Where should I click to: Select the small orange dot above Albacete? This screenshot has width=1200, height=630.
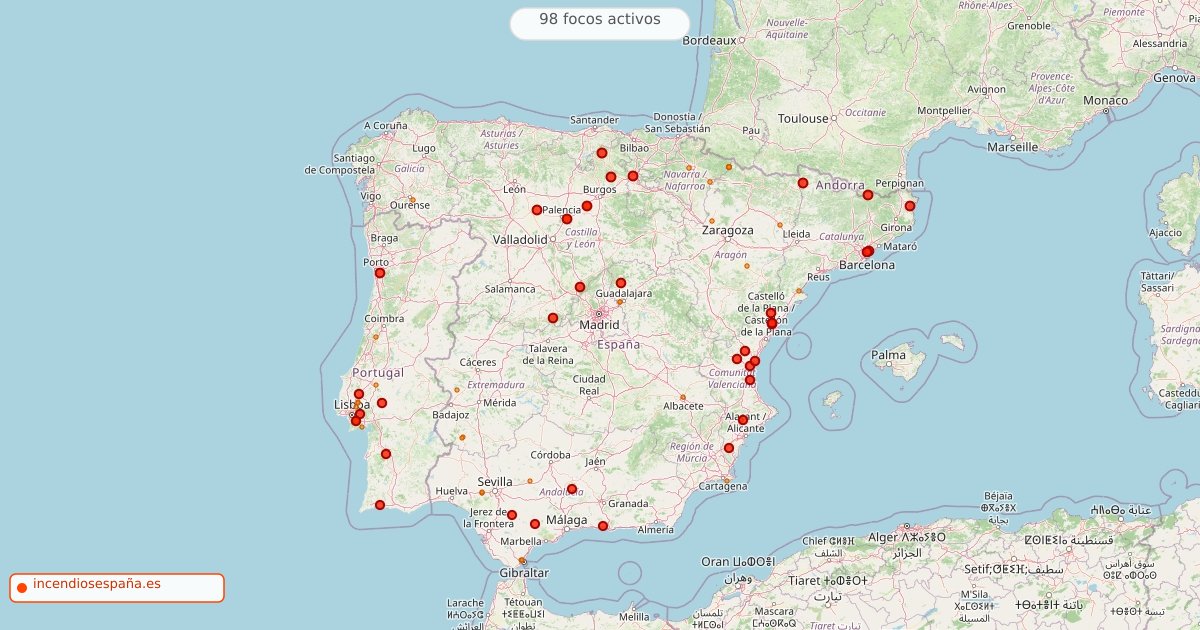684,397
